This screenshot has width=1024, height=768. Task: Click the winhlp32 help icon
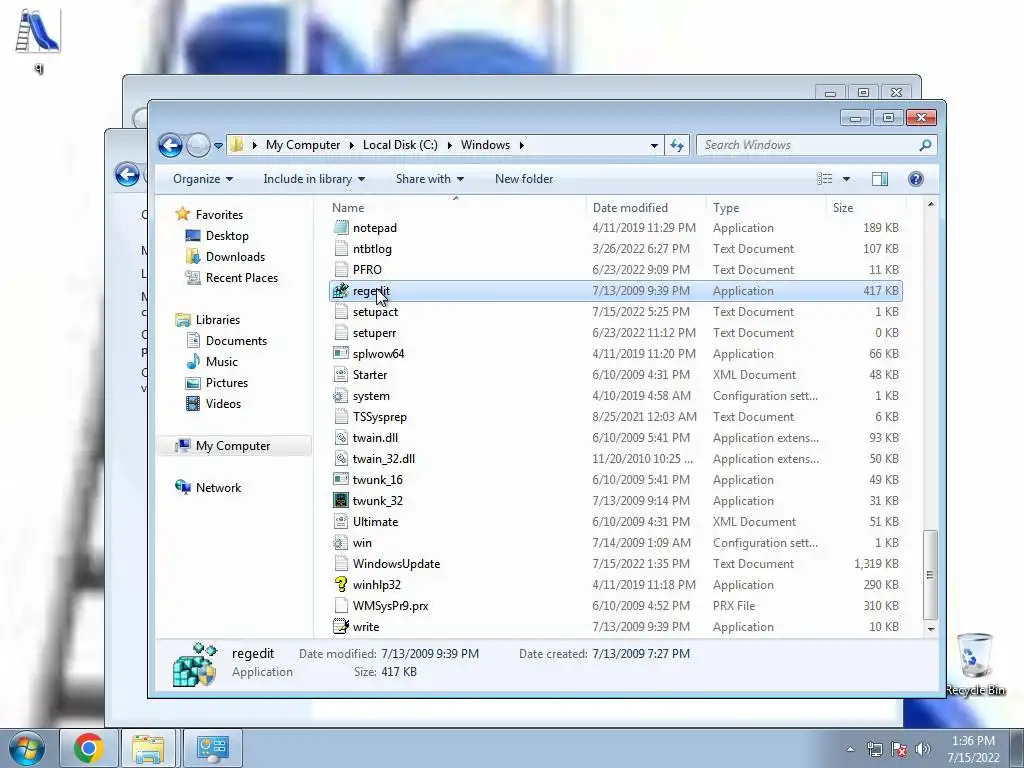[341, 584]
